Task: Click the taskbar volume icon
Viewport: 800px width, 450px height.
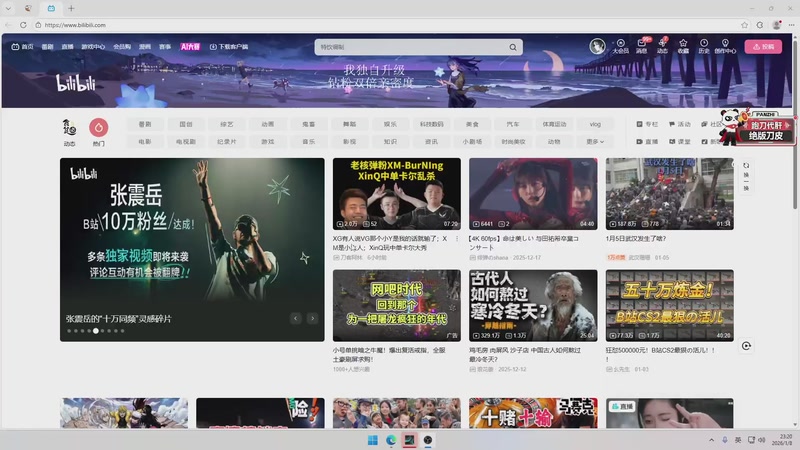Action: coord(762,440)
